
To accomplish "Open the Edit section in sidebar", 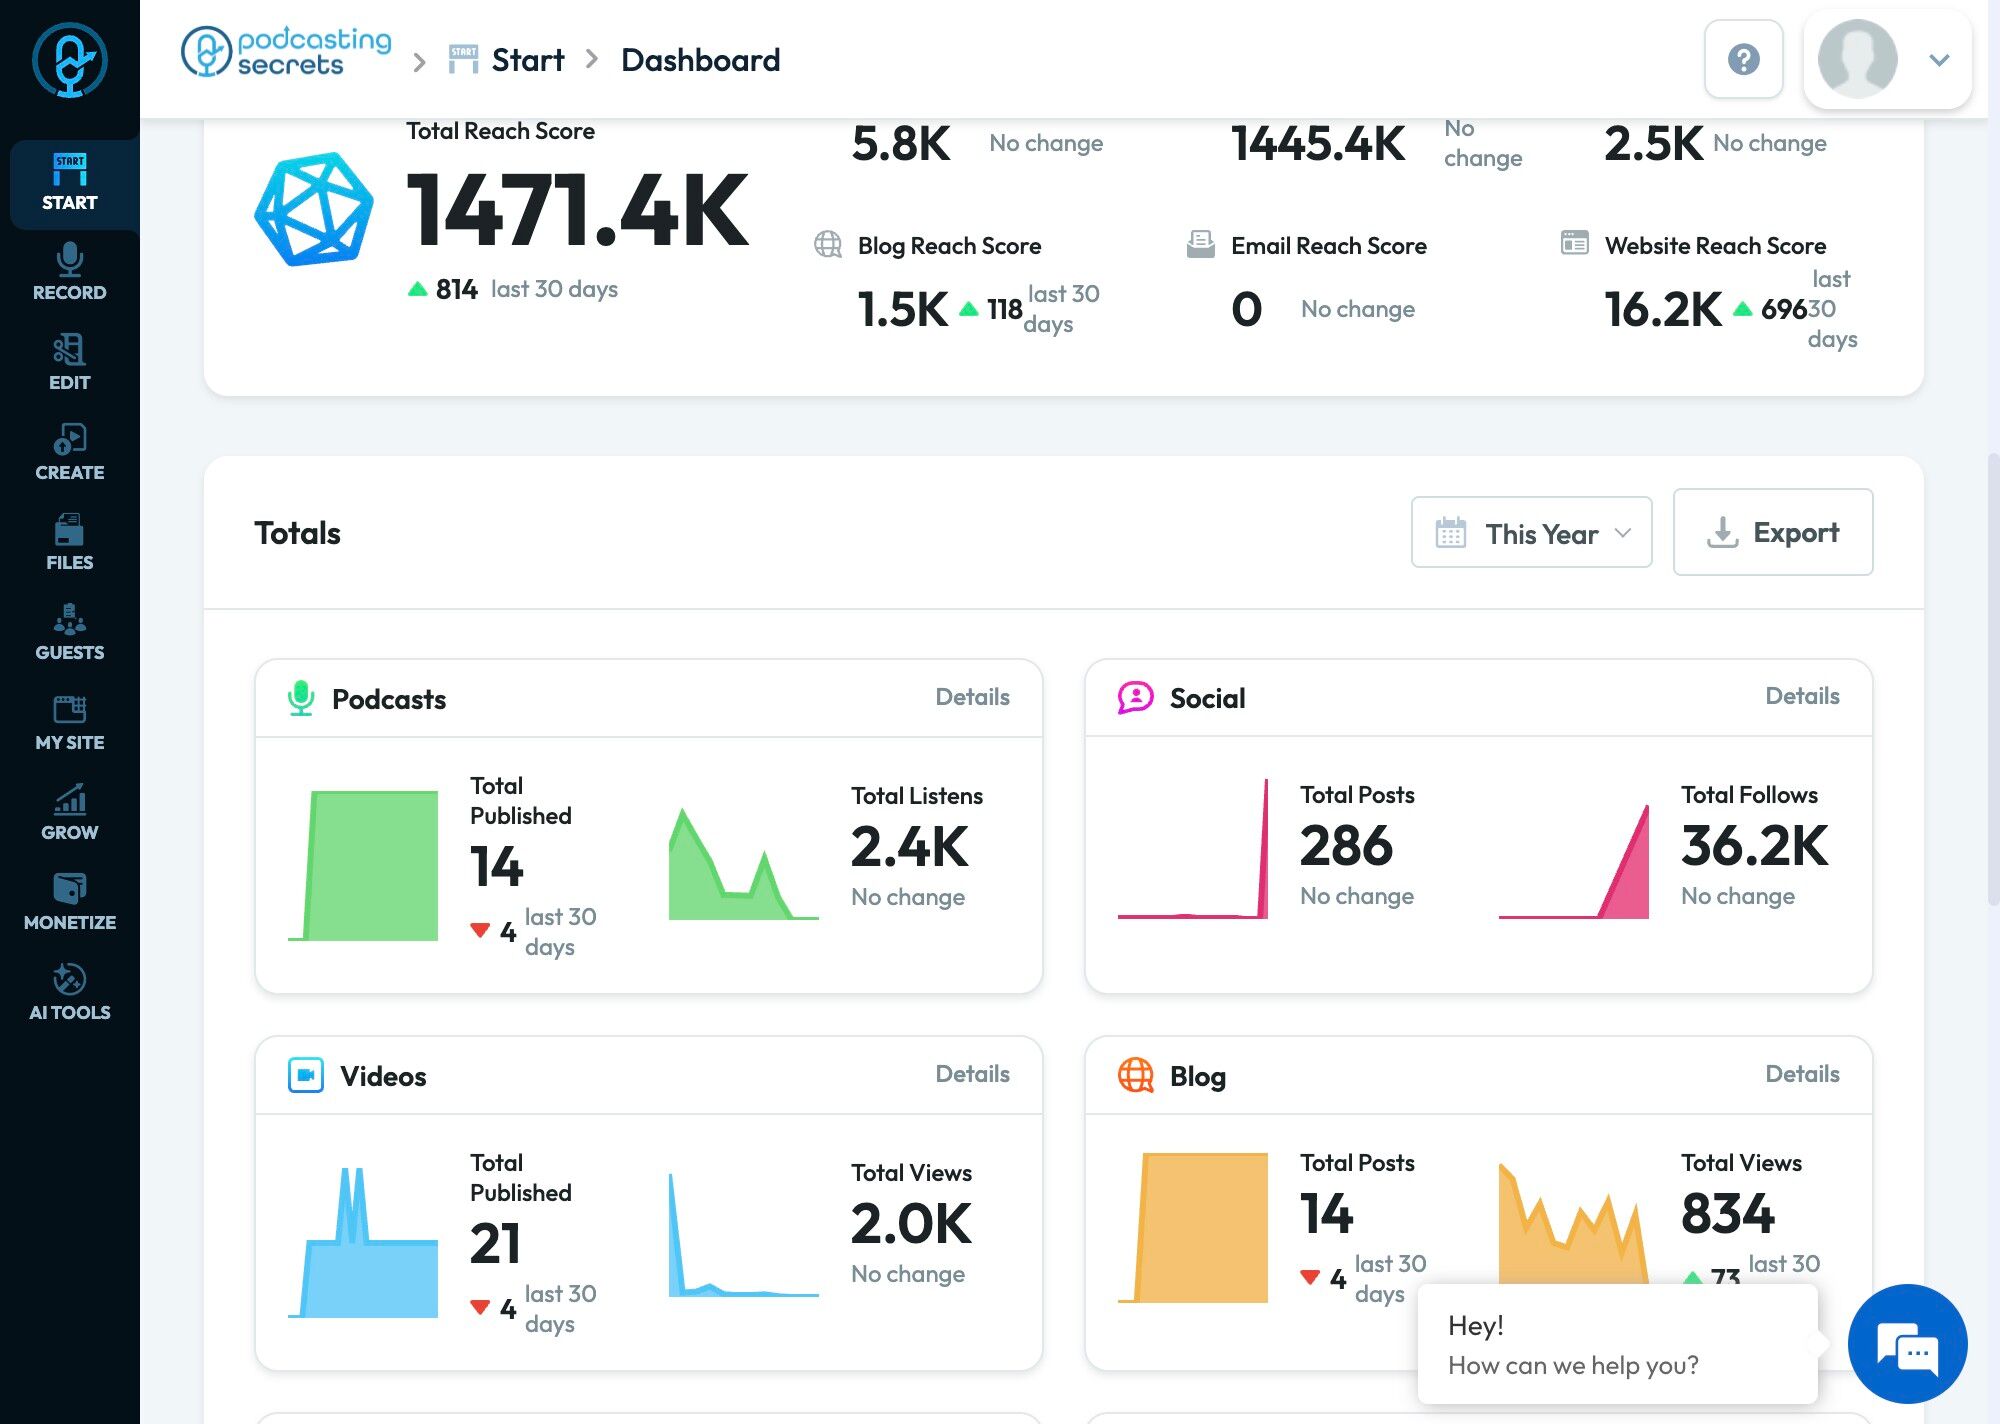I will click(69, 362).
